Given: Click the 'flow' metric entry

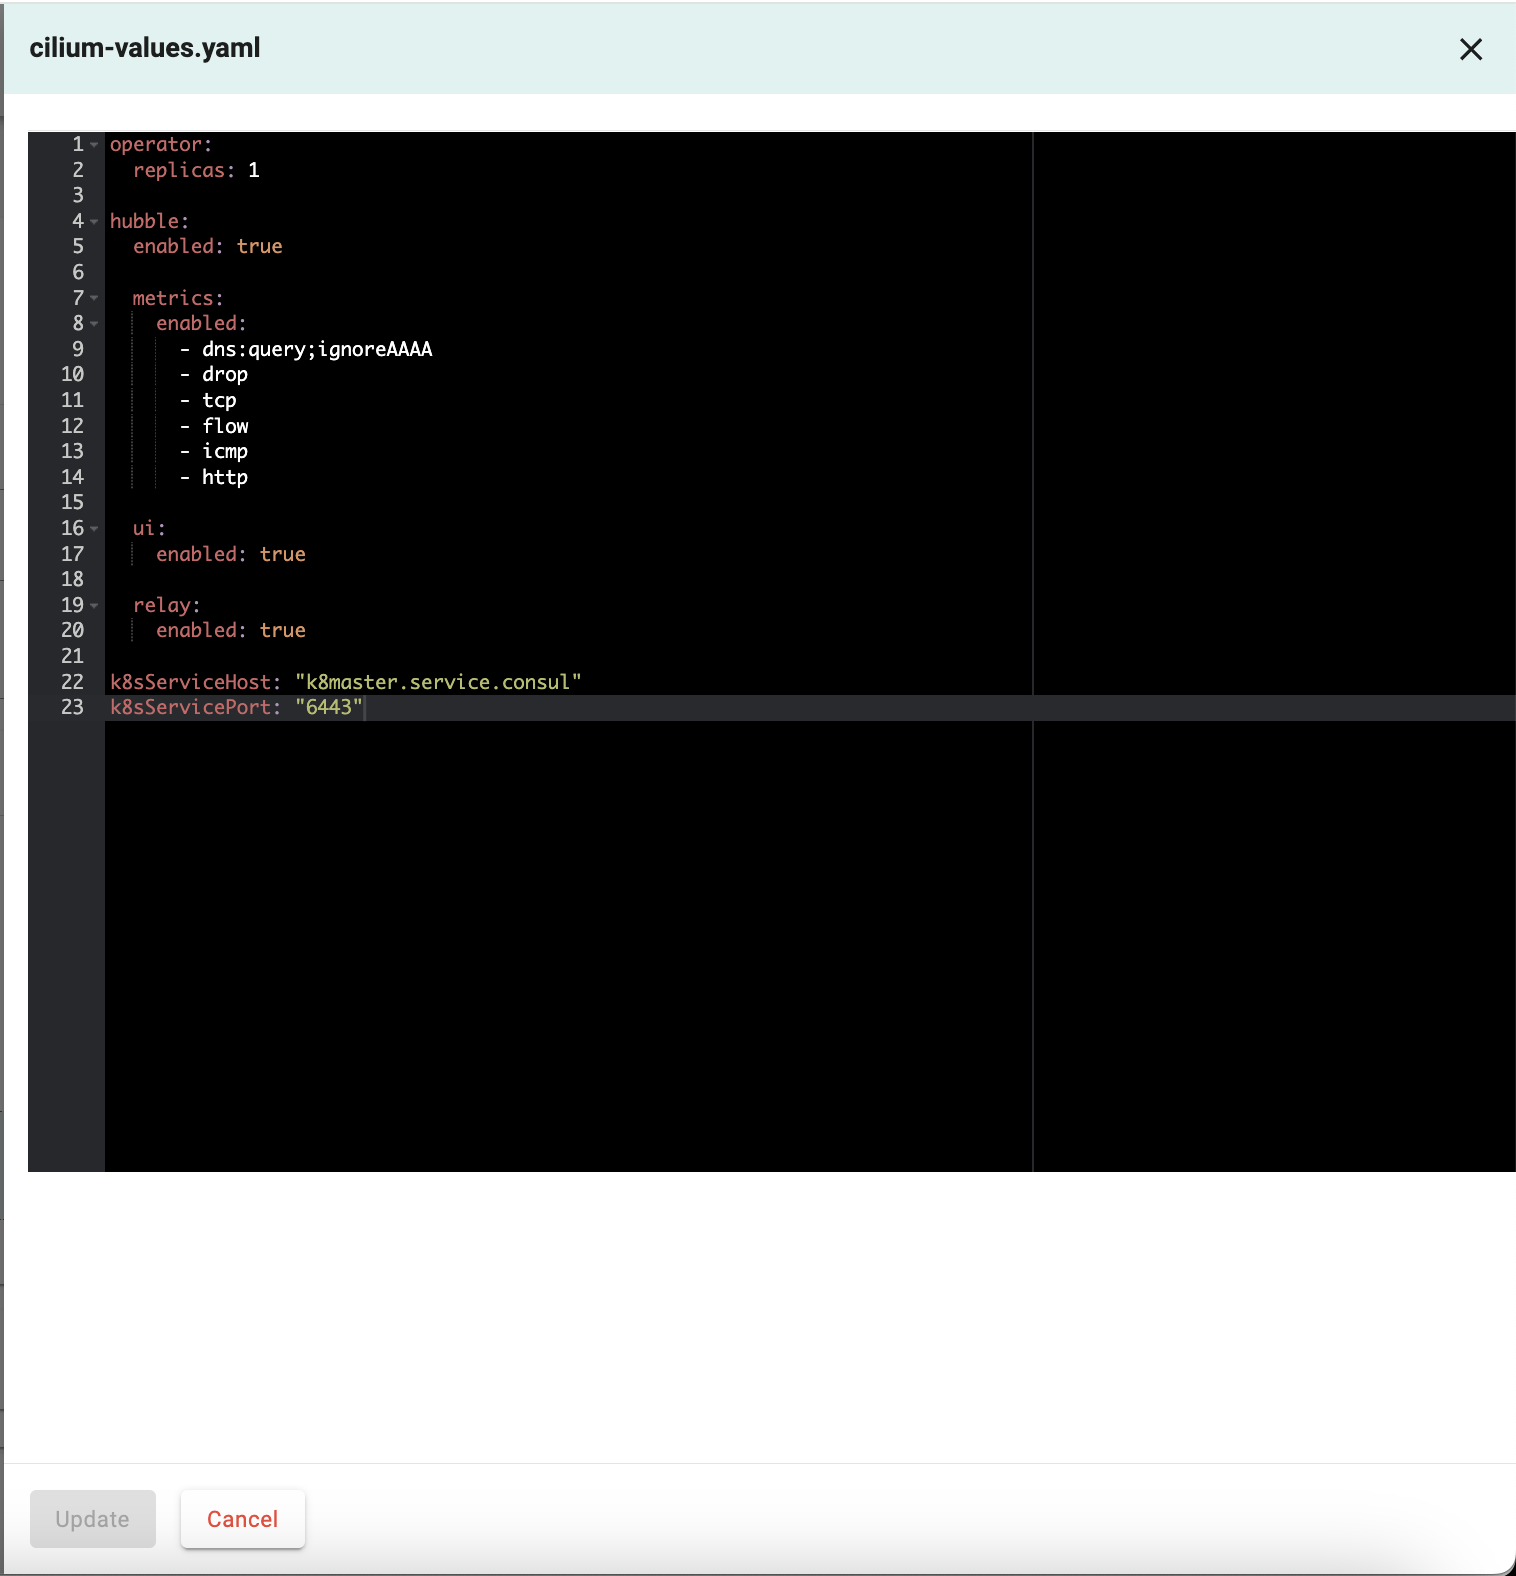Looking at the screenshot, I should click(225, 426).
